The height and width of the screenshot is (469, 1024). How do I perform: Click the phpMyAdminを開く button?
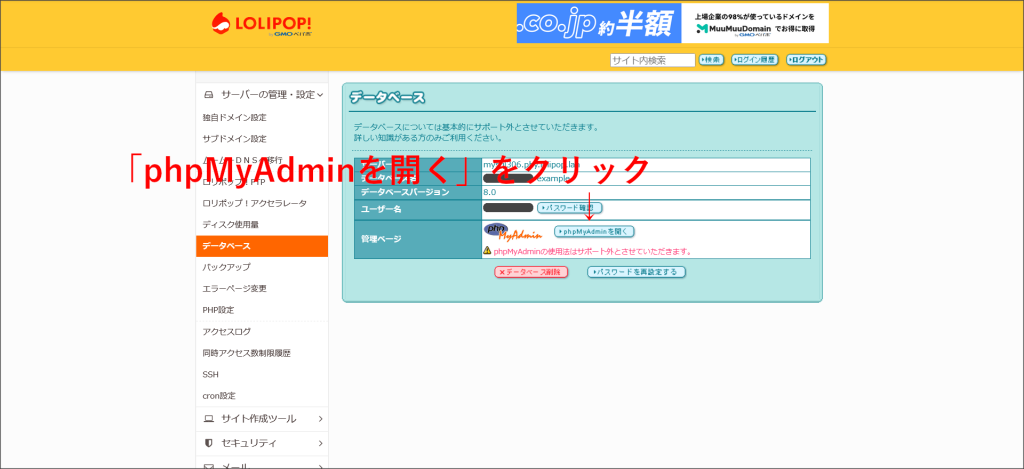tap(594, 231)
